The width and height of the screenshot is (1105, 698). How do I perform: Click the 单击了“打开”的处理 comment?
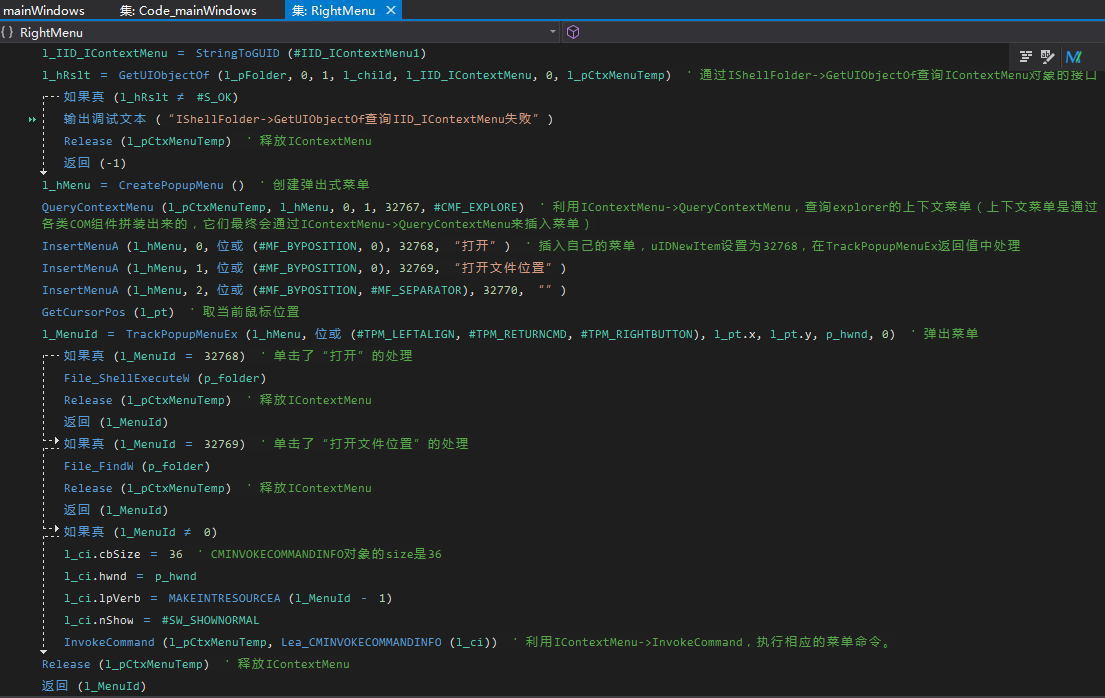pos(342,356)
